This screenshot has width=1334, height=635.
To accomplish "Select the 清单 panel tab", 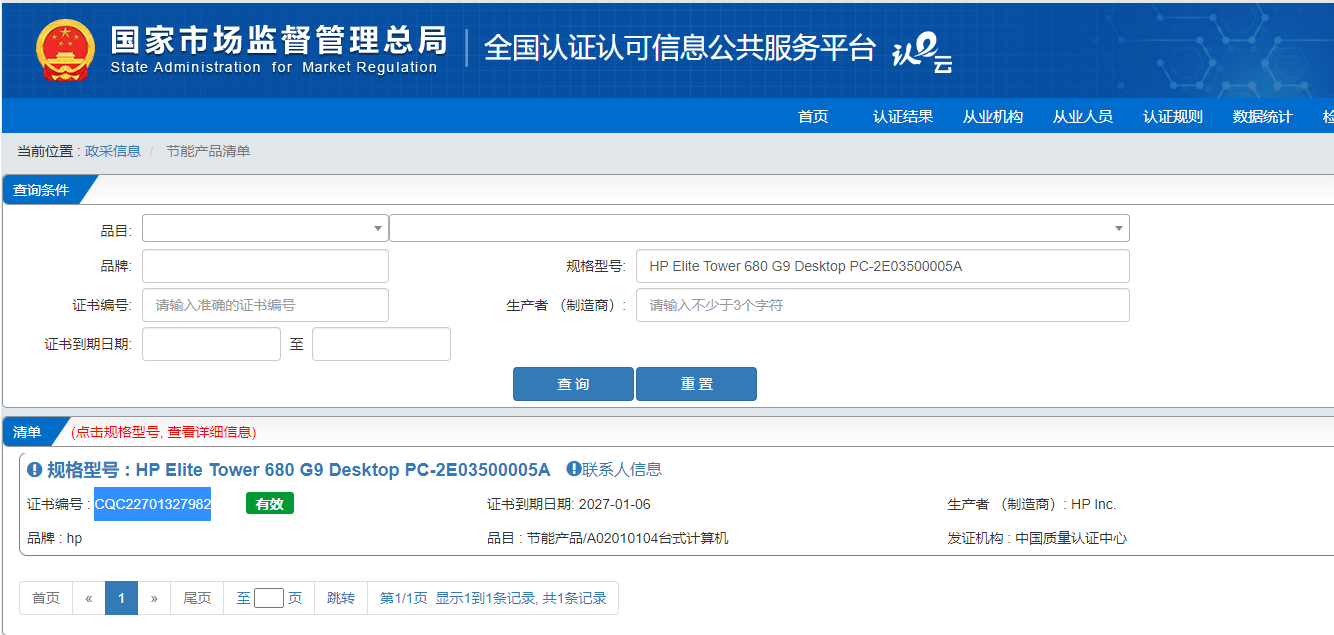I will [x=30, y=432].
